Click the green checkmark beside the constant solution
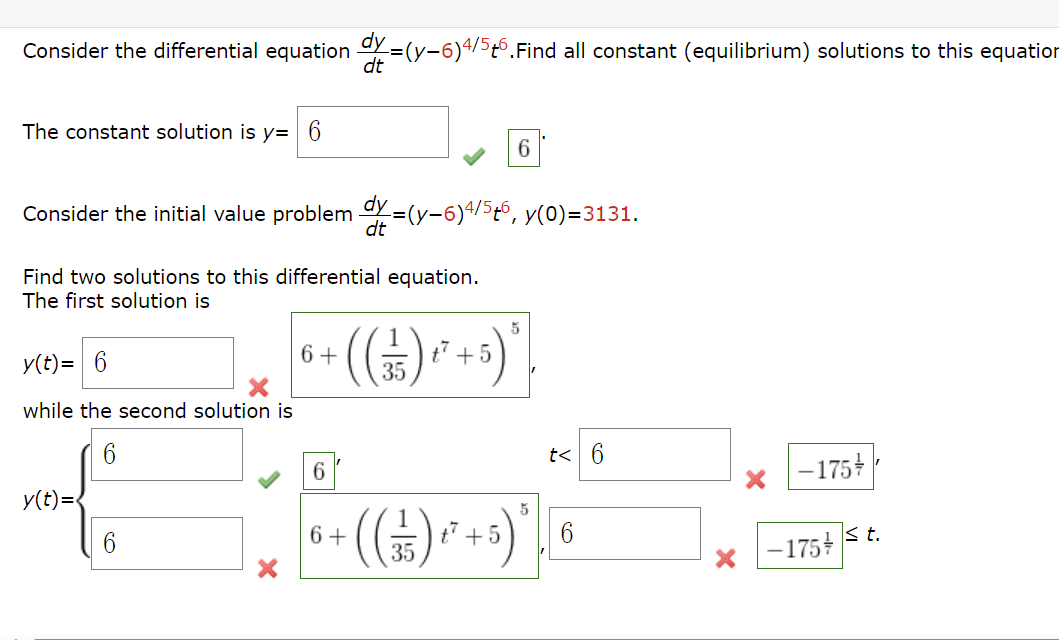Image resolution: width=1059 pixels, height=640 pixels. pos(472,156)
